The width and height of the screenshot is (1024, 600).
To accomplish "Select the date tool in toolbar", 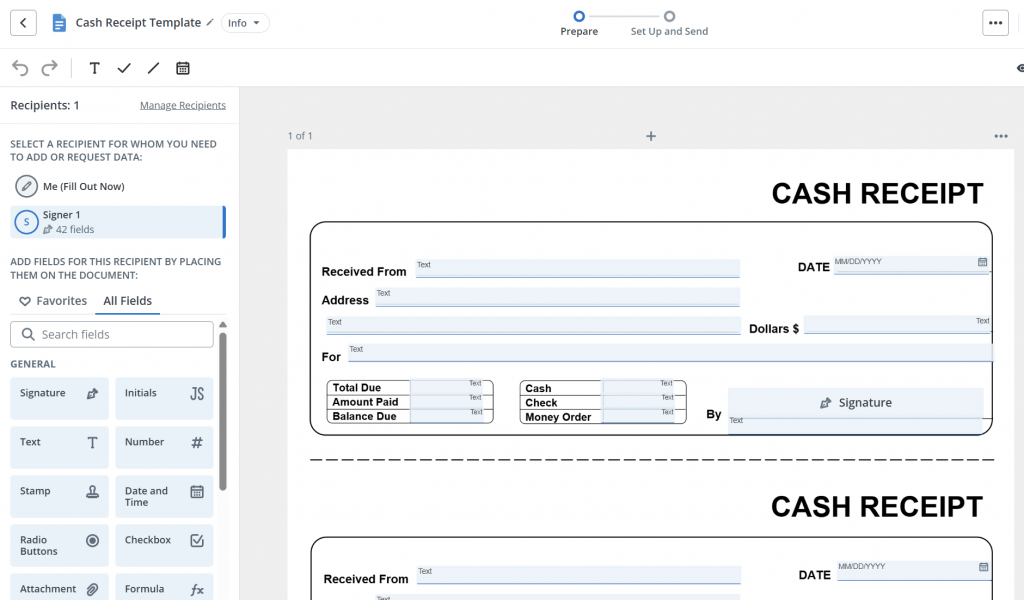I will pos(183,68).
